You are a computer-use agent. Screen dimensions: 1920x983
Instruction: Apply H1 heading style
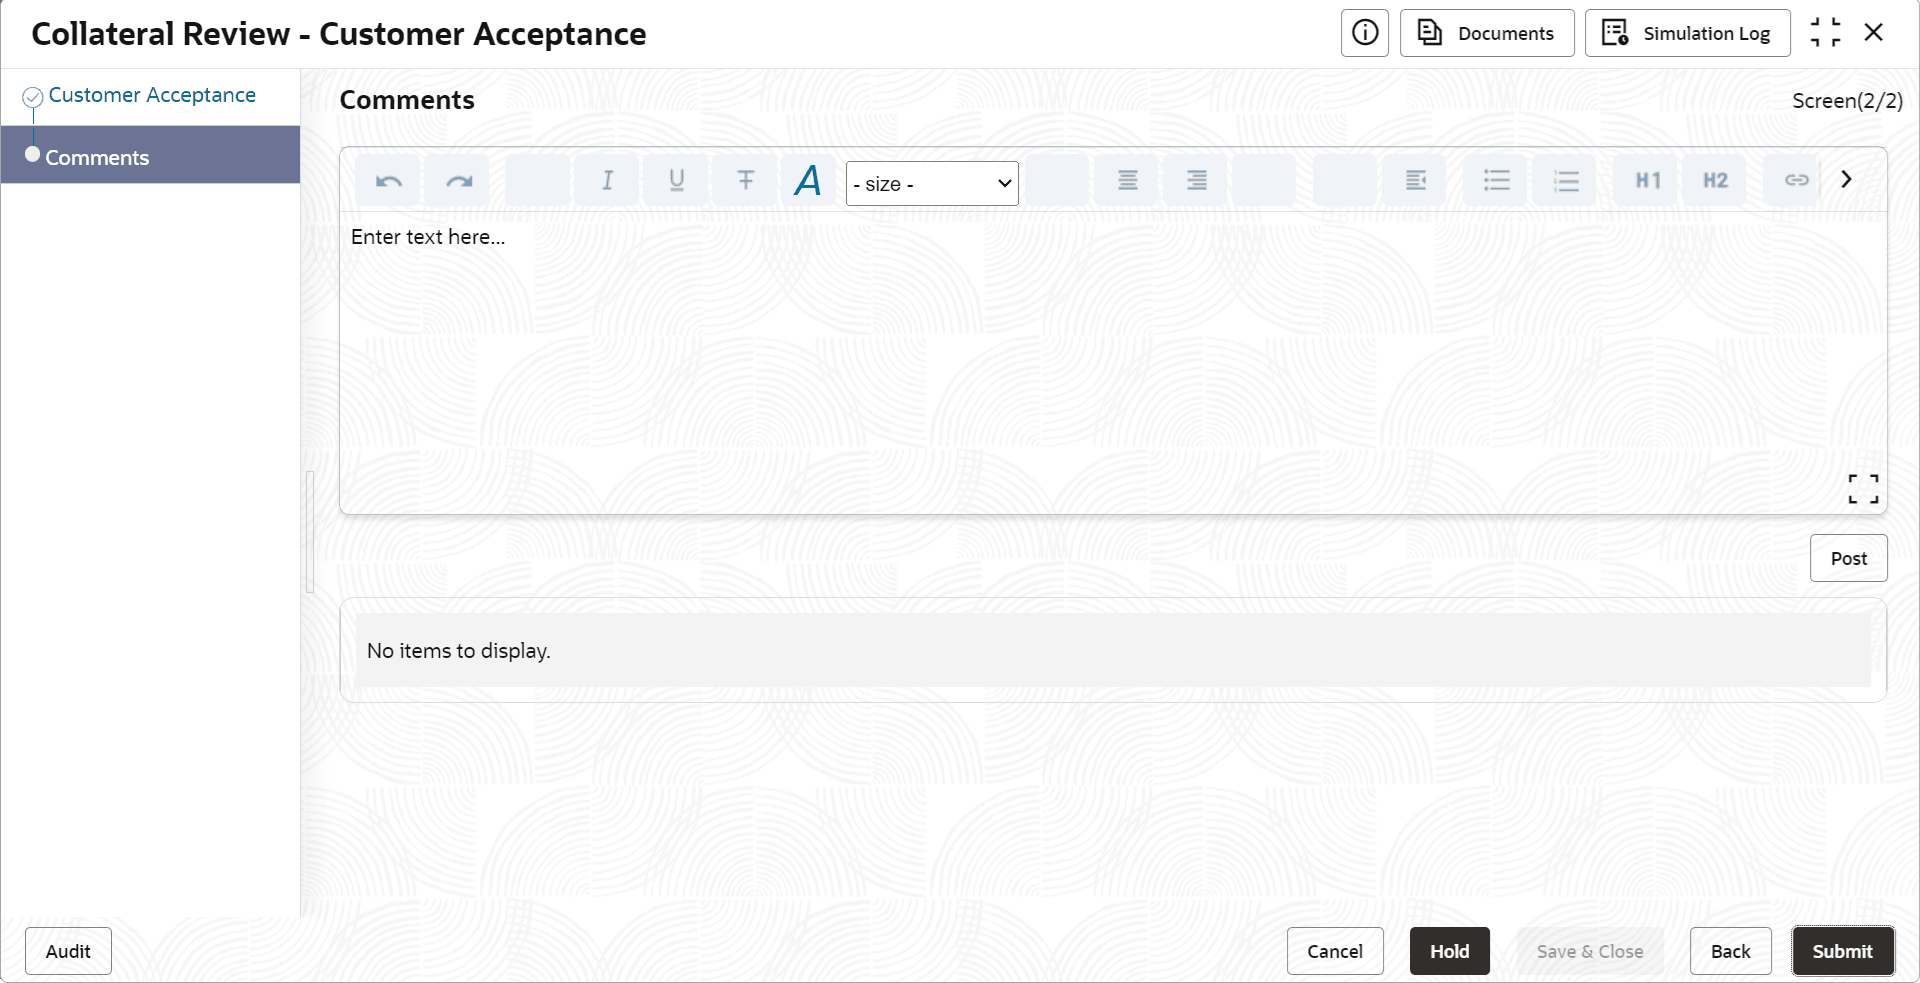(x=1647, y=181)
